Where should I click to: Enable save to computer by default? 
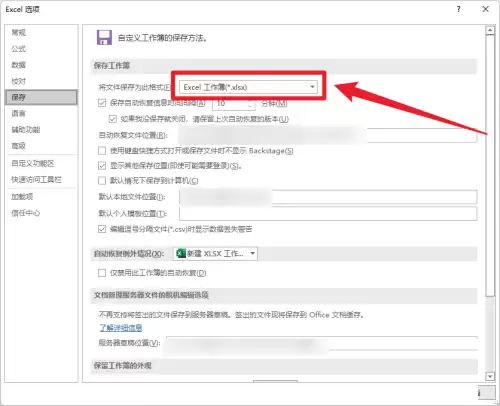point(102,181)
